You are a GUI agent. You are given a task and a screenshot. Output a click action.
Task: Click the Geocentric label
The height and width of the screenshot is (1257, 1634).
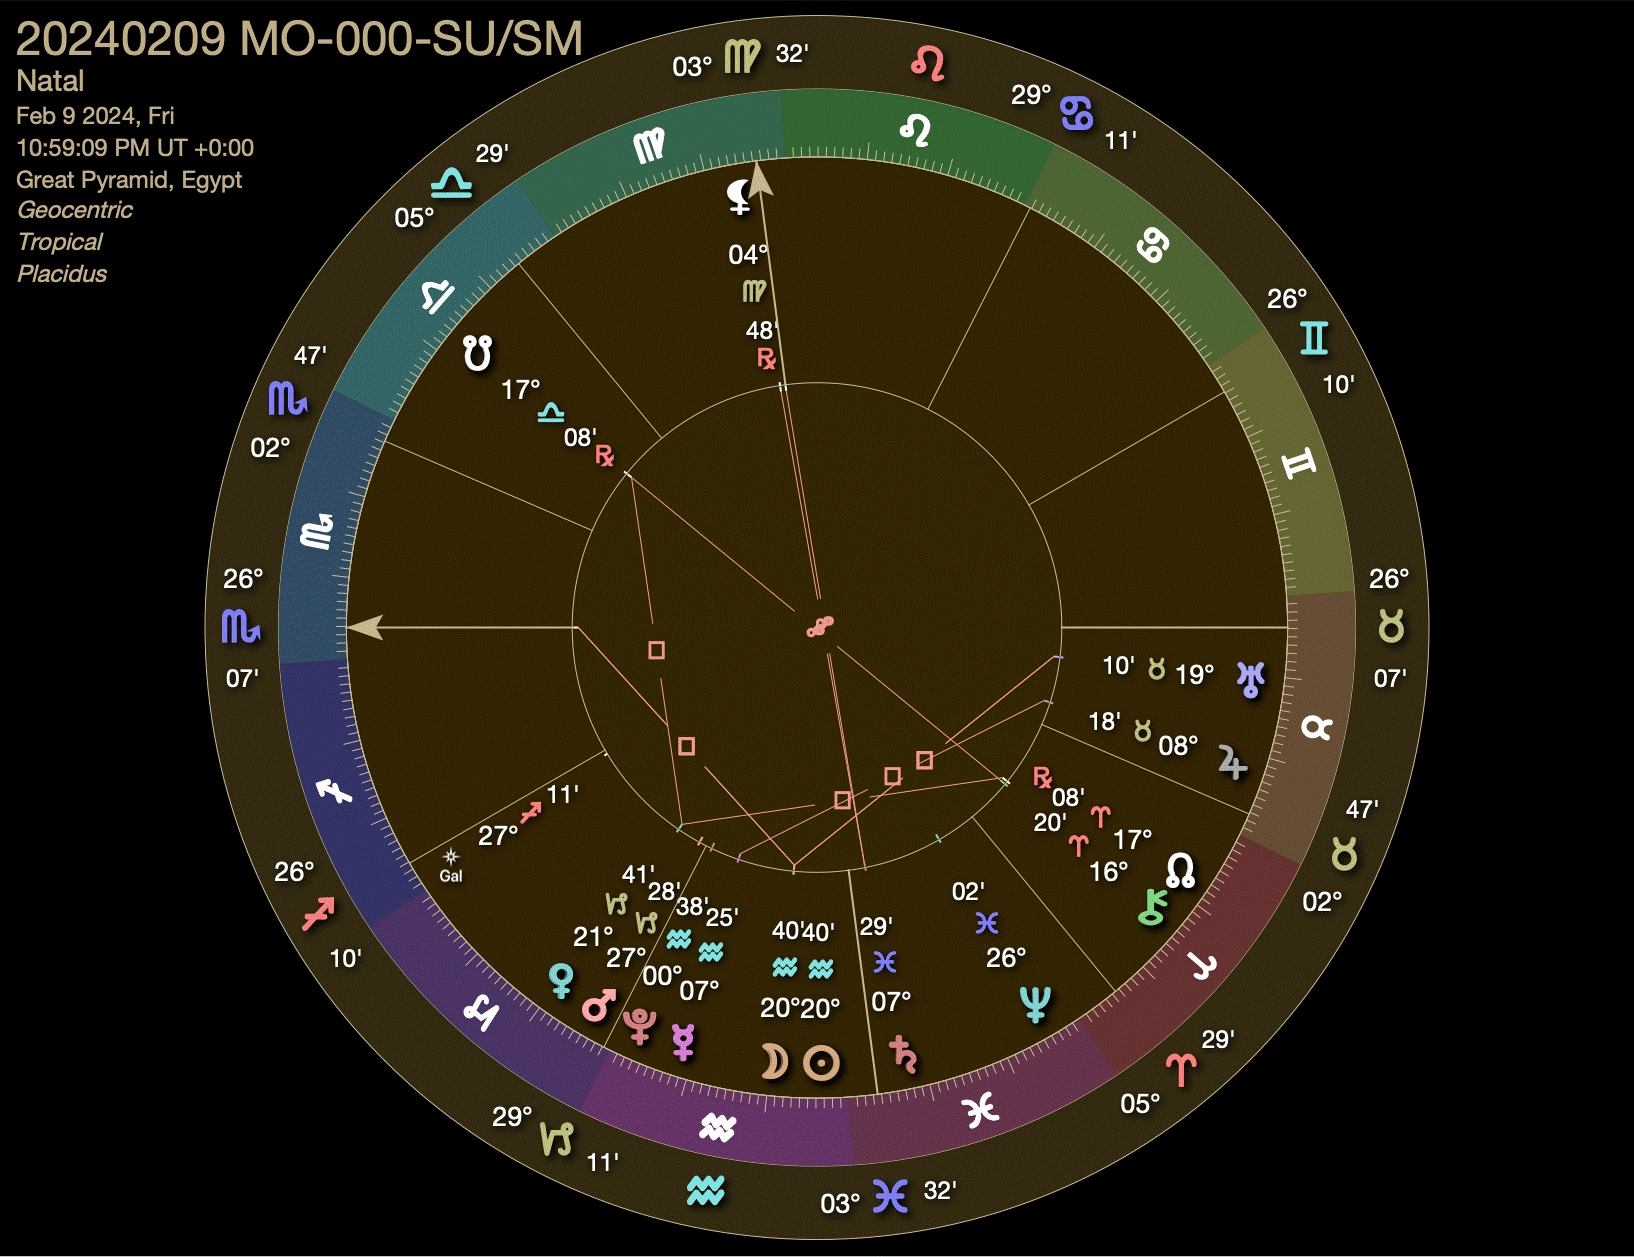[75, 211]
